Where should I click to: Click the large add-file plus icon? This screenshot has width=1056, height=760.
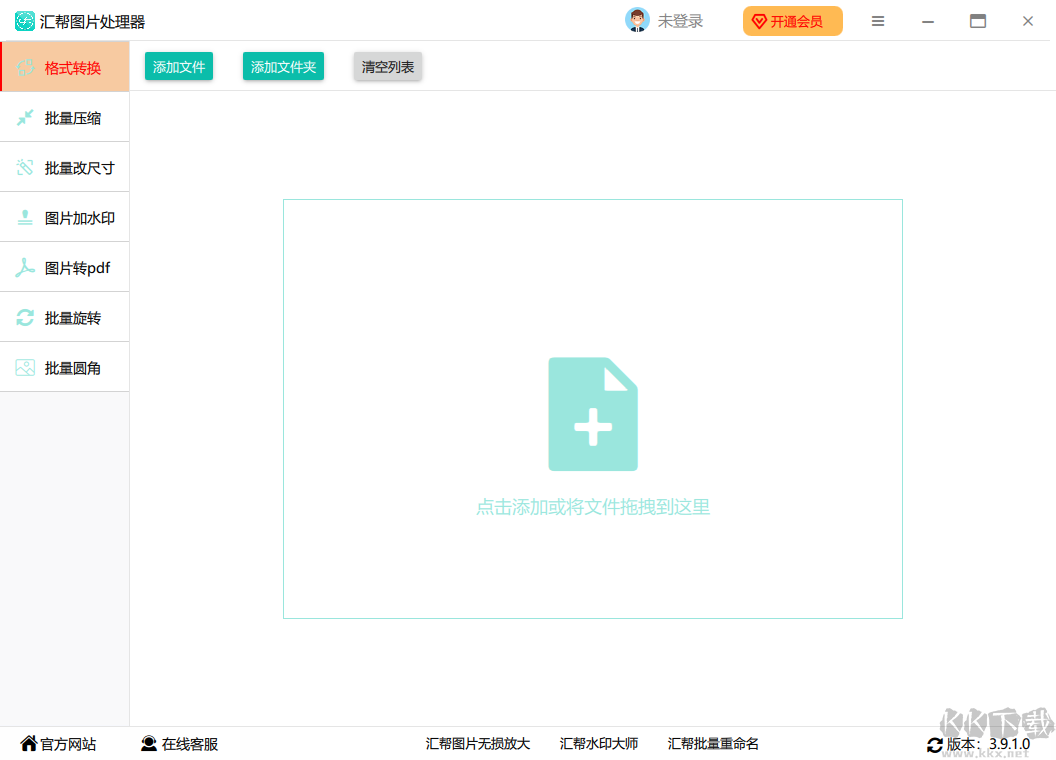point(593,414)
